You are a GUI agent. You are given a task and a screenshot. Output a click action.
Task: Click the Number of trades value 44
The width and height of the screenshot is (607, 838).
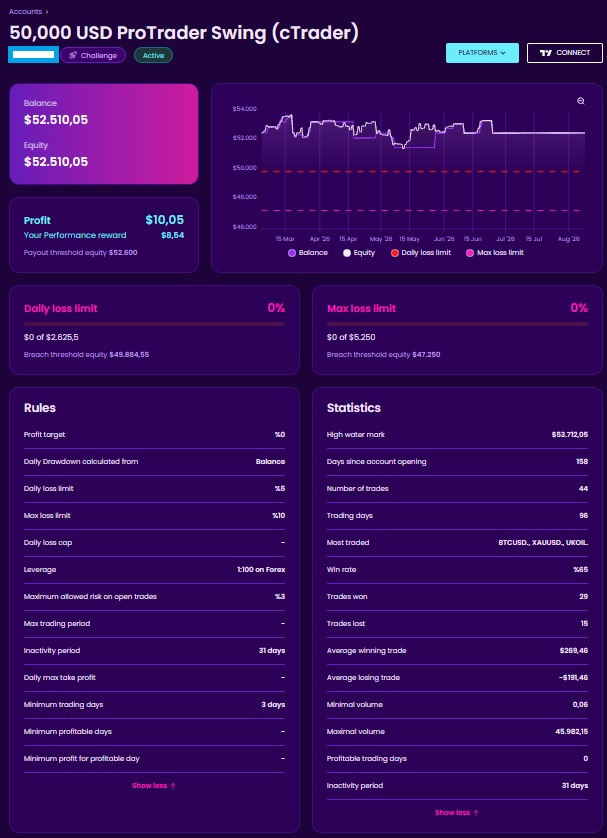[583, 488]
